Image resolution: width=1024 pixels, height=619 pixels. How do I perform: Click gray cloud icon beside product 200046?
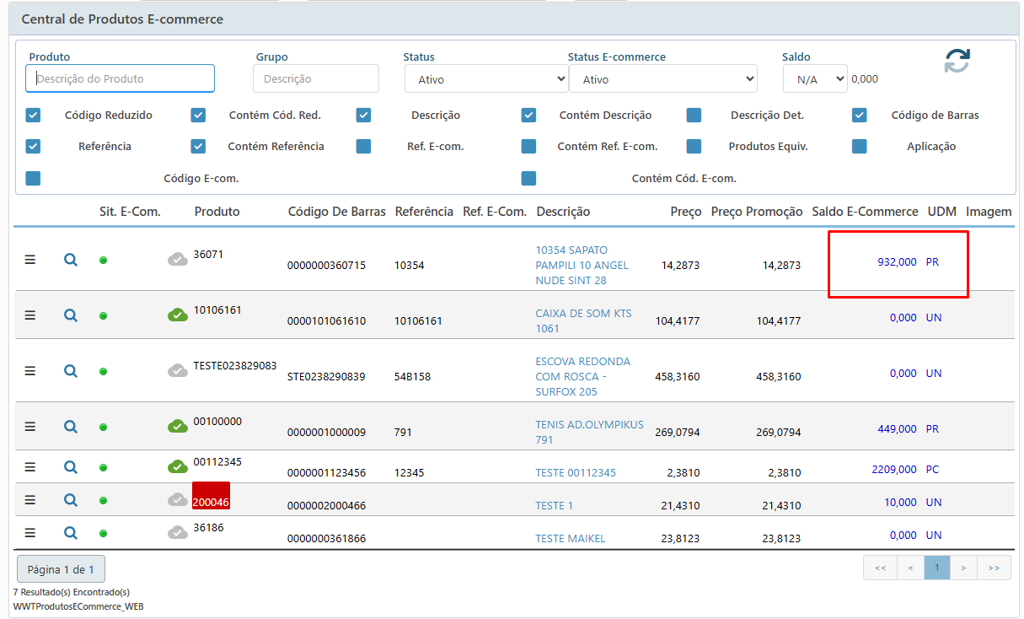pyautogui.click(x=177, y=500)
